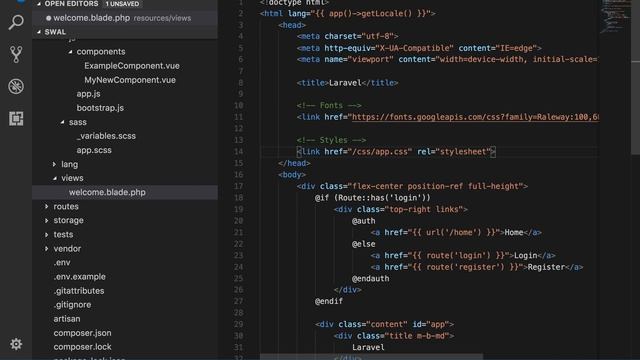Click the @endif directive line

point(329,301)
